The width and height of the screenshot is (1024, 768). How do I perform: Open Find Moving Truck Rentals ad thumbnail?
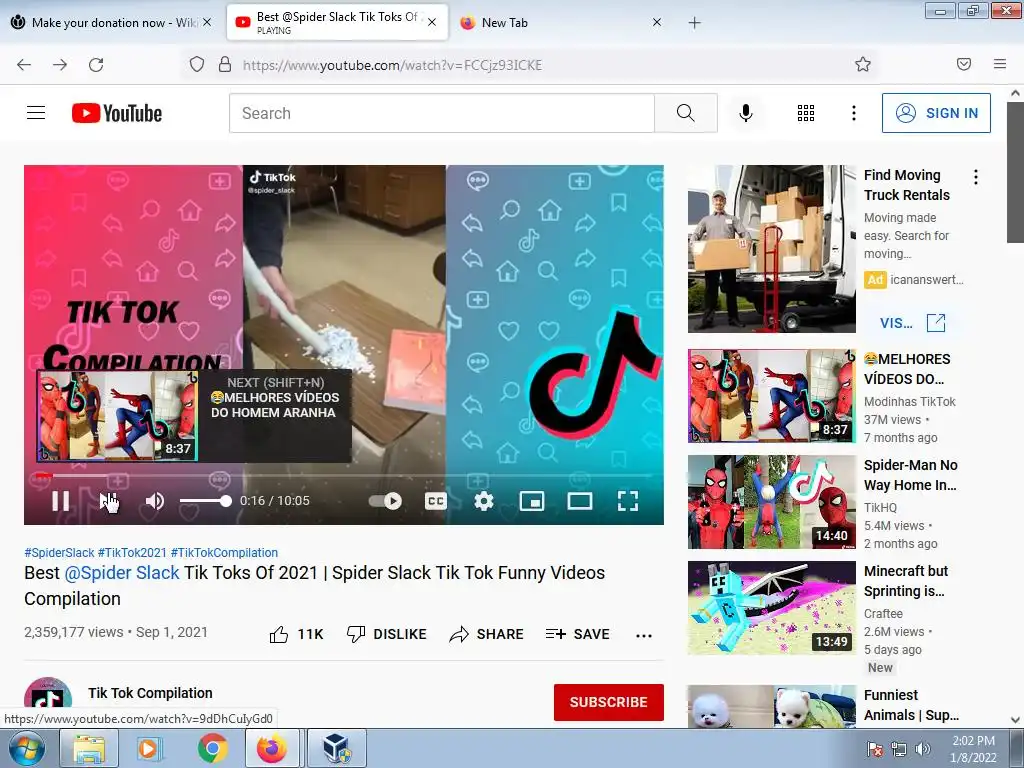coord(771,249)
